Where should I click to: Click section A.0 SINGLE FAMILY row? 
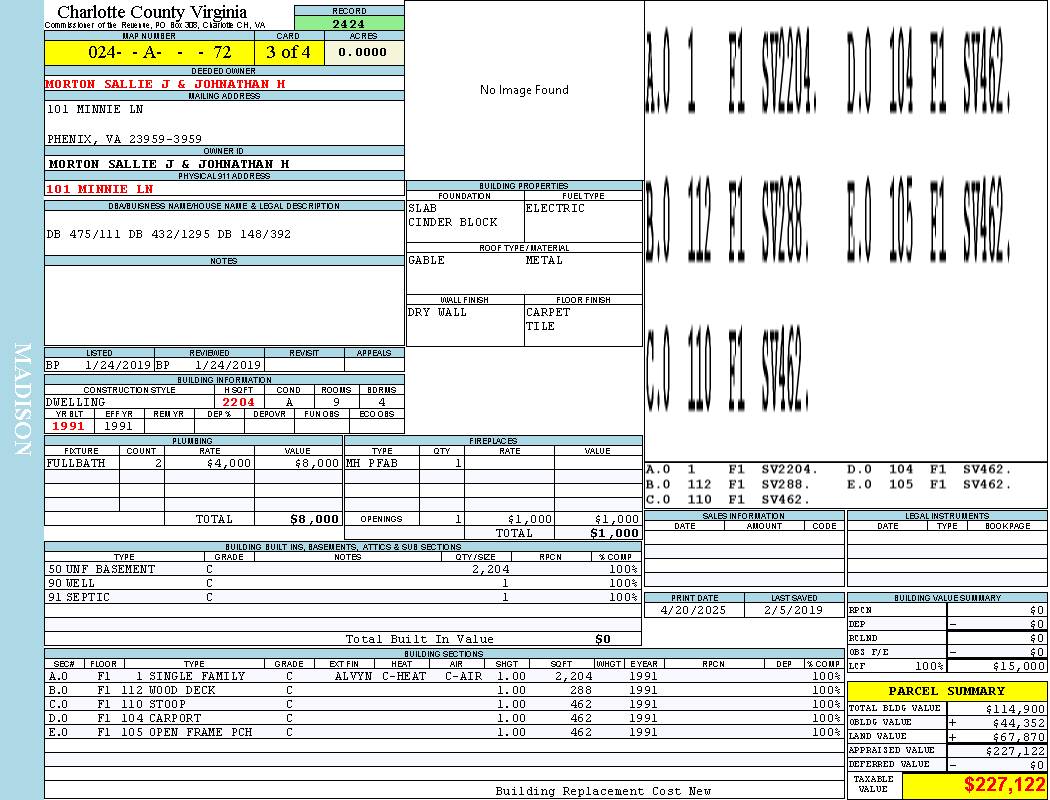[x=445, y=677]
